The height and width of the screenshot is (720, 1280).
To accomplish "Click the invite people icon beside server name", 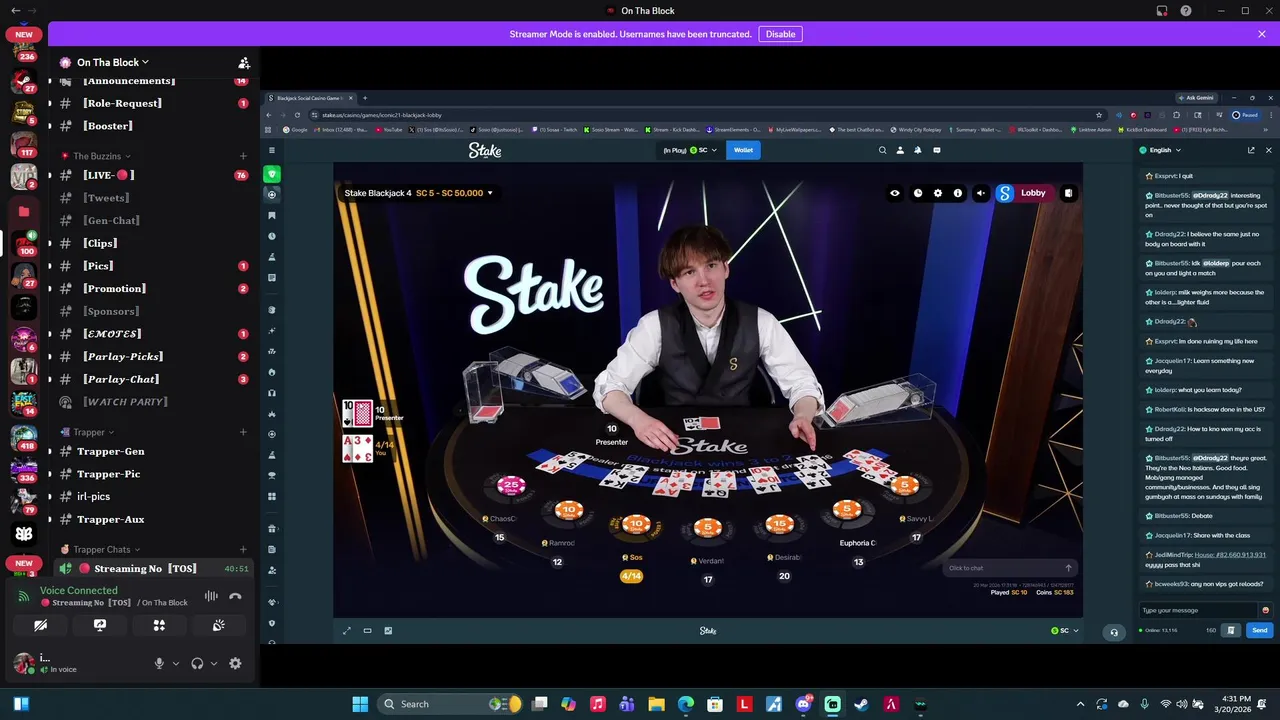I will coord(244,62).
